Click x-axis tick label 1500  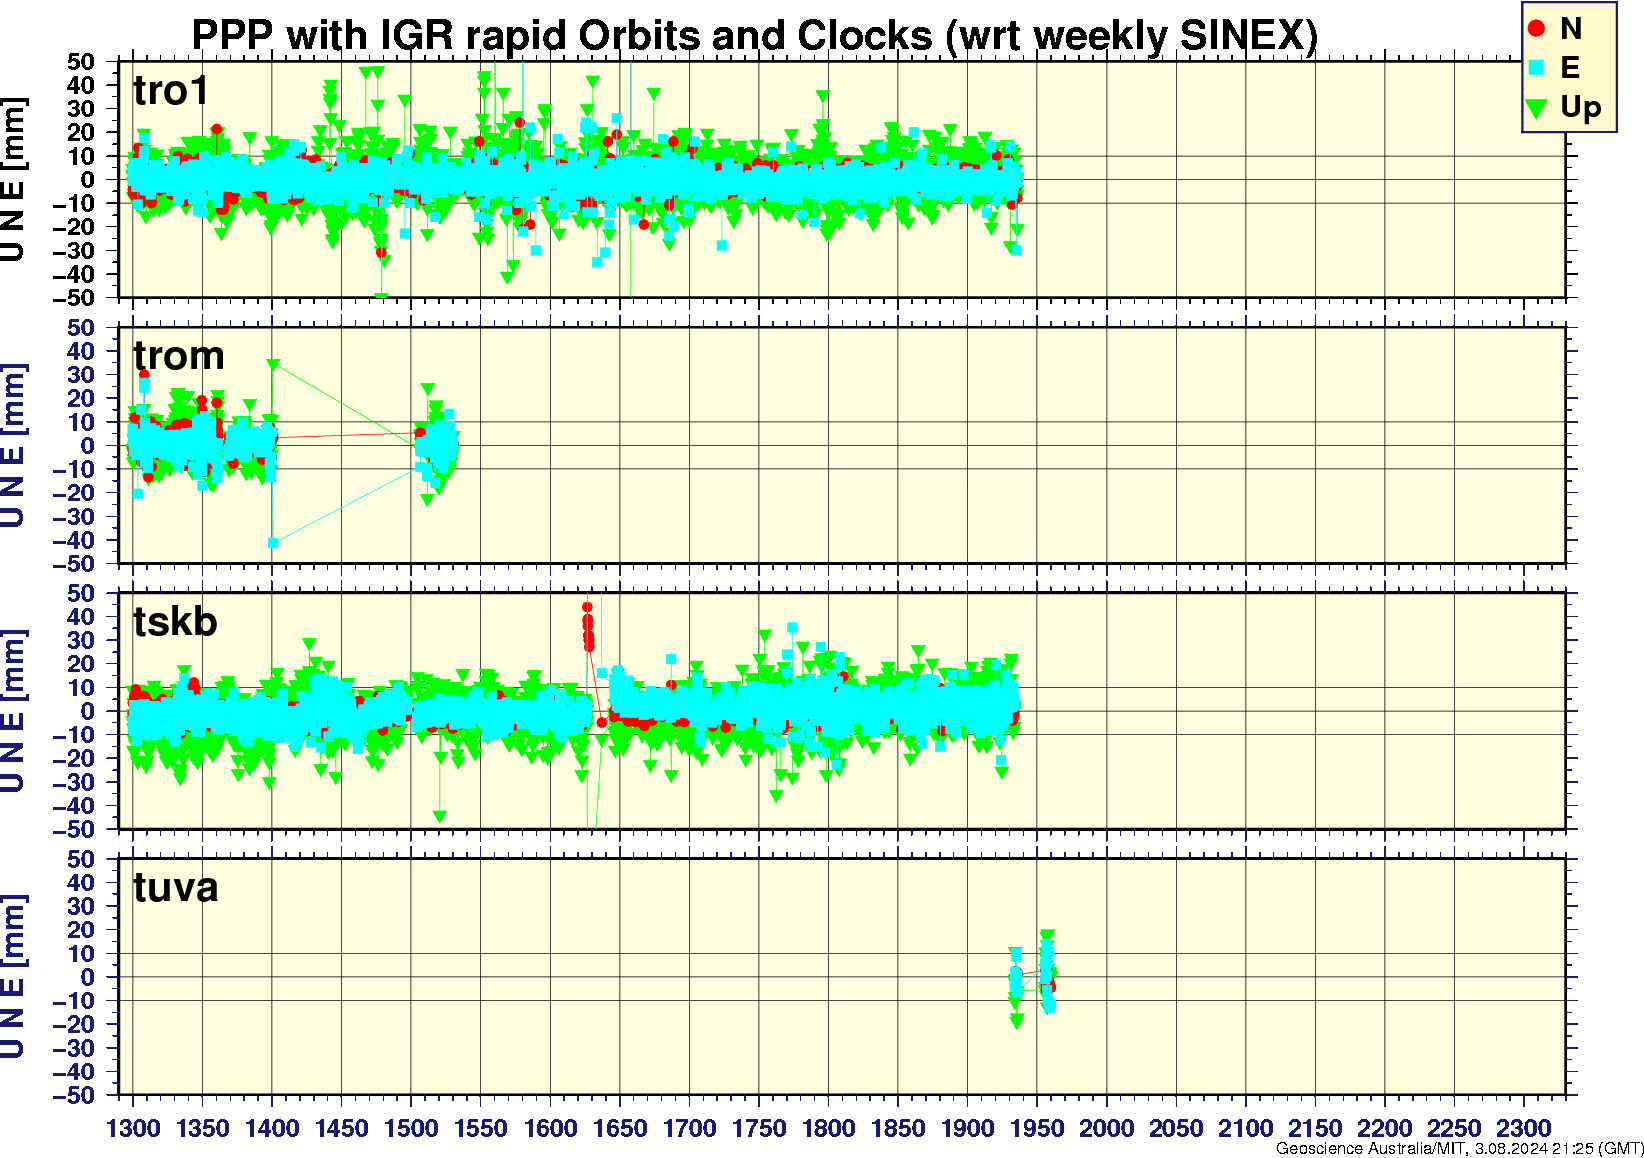coord(411,1128)
